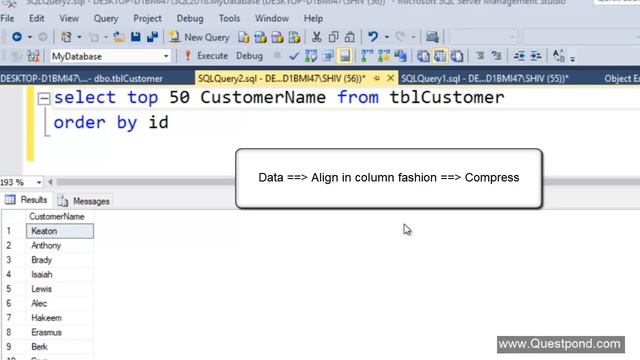Open the New Project dropdown arrow

pos(79,37)
